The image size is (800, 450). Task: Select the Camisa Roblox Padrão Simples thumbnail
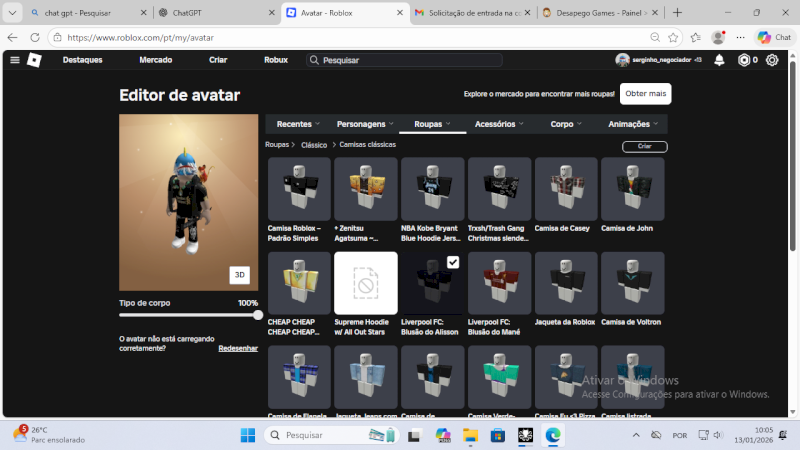pyautogui.click(x=299, y=189)
